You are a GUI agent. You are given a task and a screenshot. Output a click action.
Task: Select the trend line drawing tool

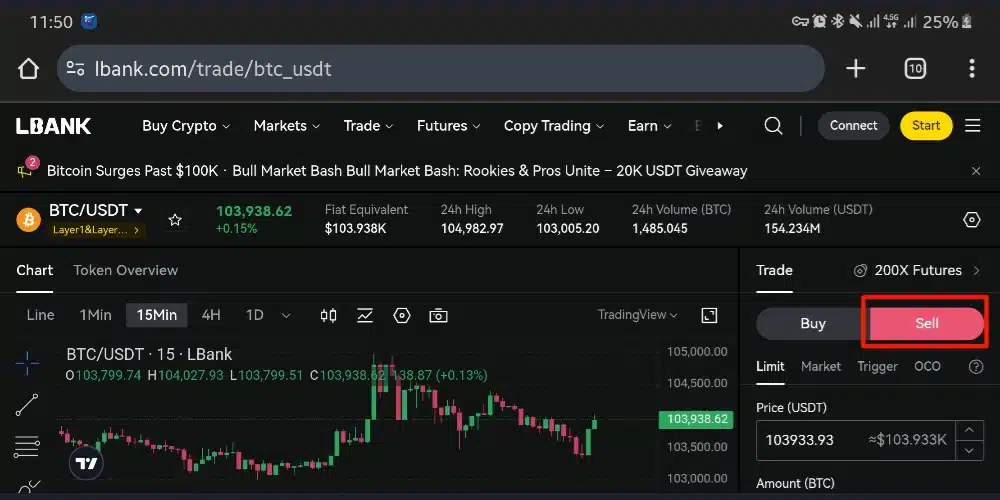click(27, 404)
